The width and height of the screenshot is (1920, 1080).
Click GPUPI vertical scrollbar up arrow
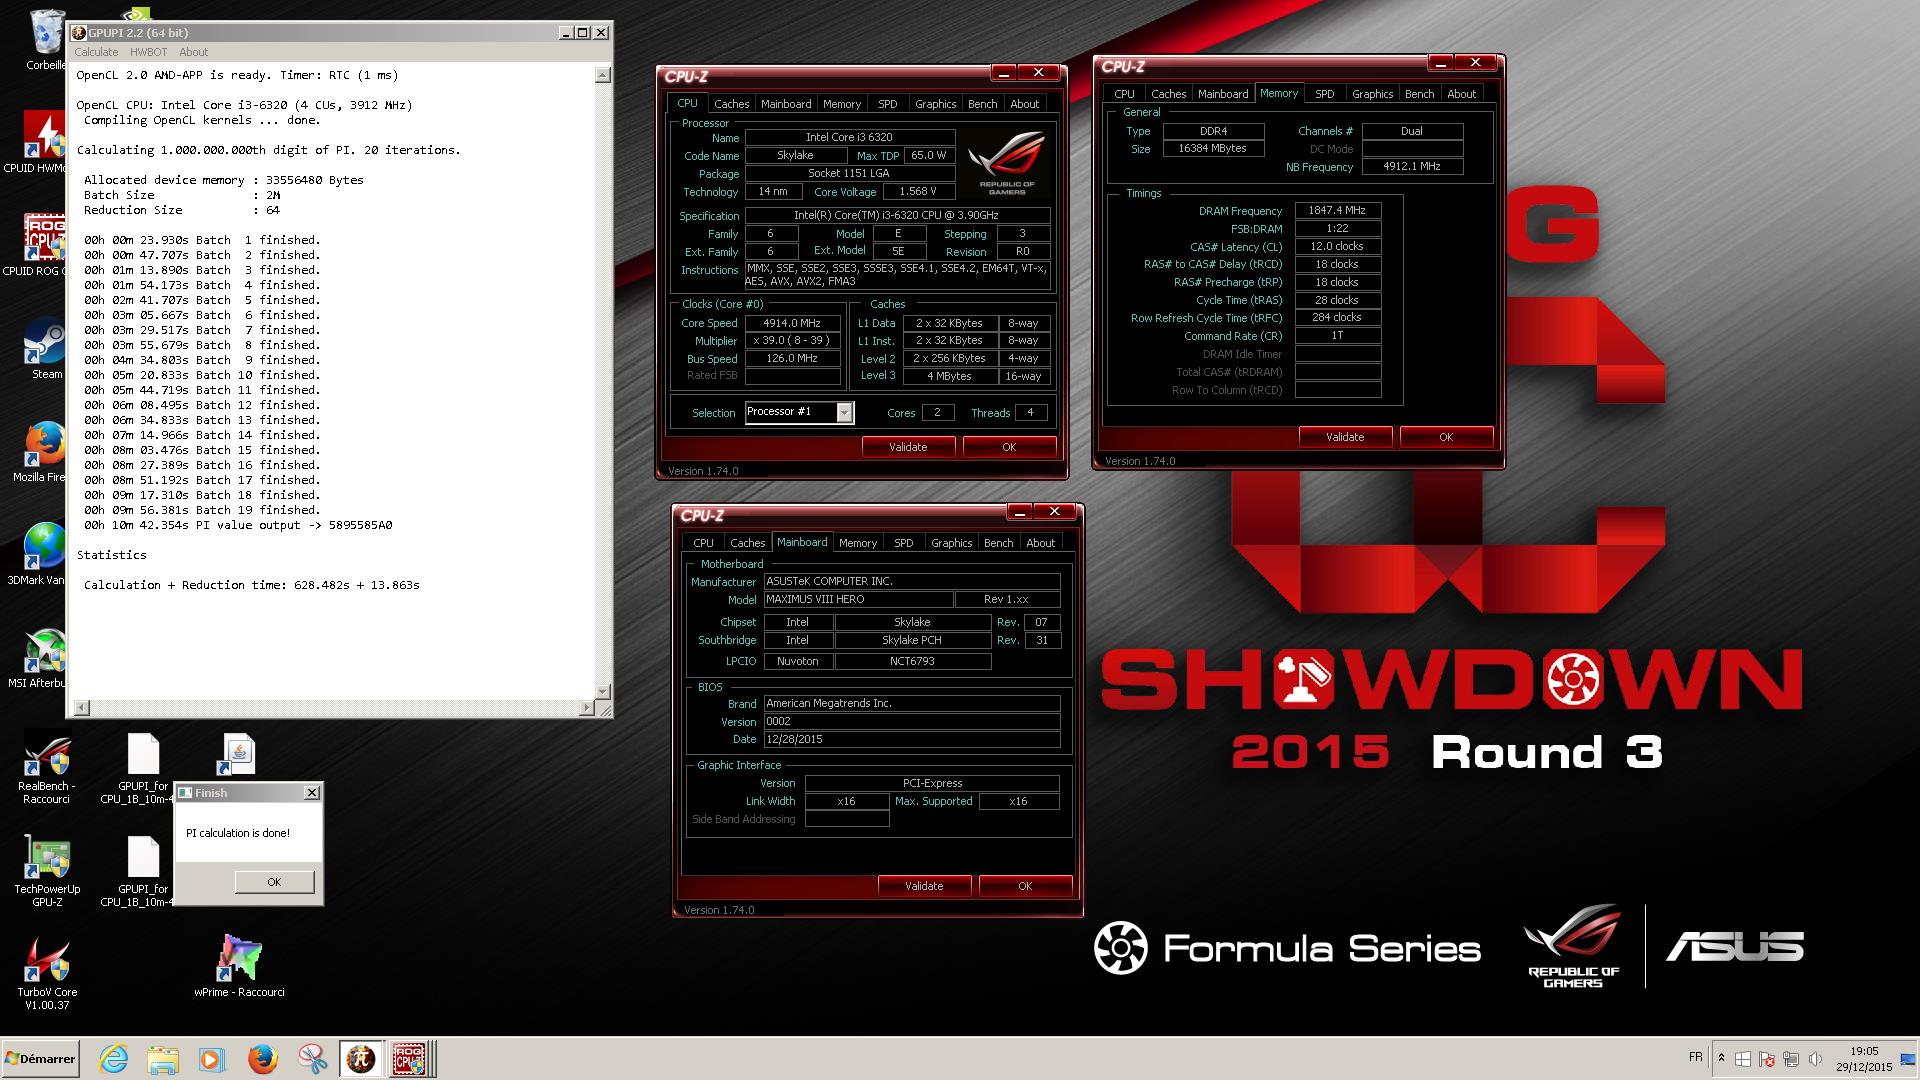(x=602, y=75)
